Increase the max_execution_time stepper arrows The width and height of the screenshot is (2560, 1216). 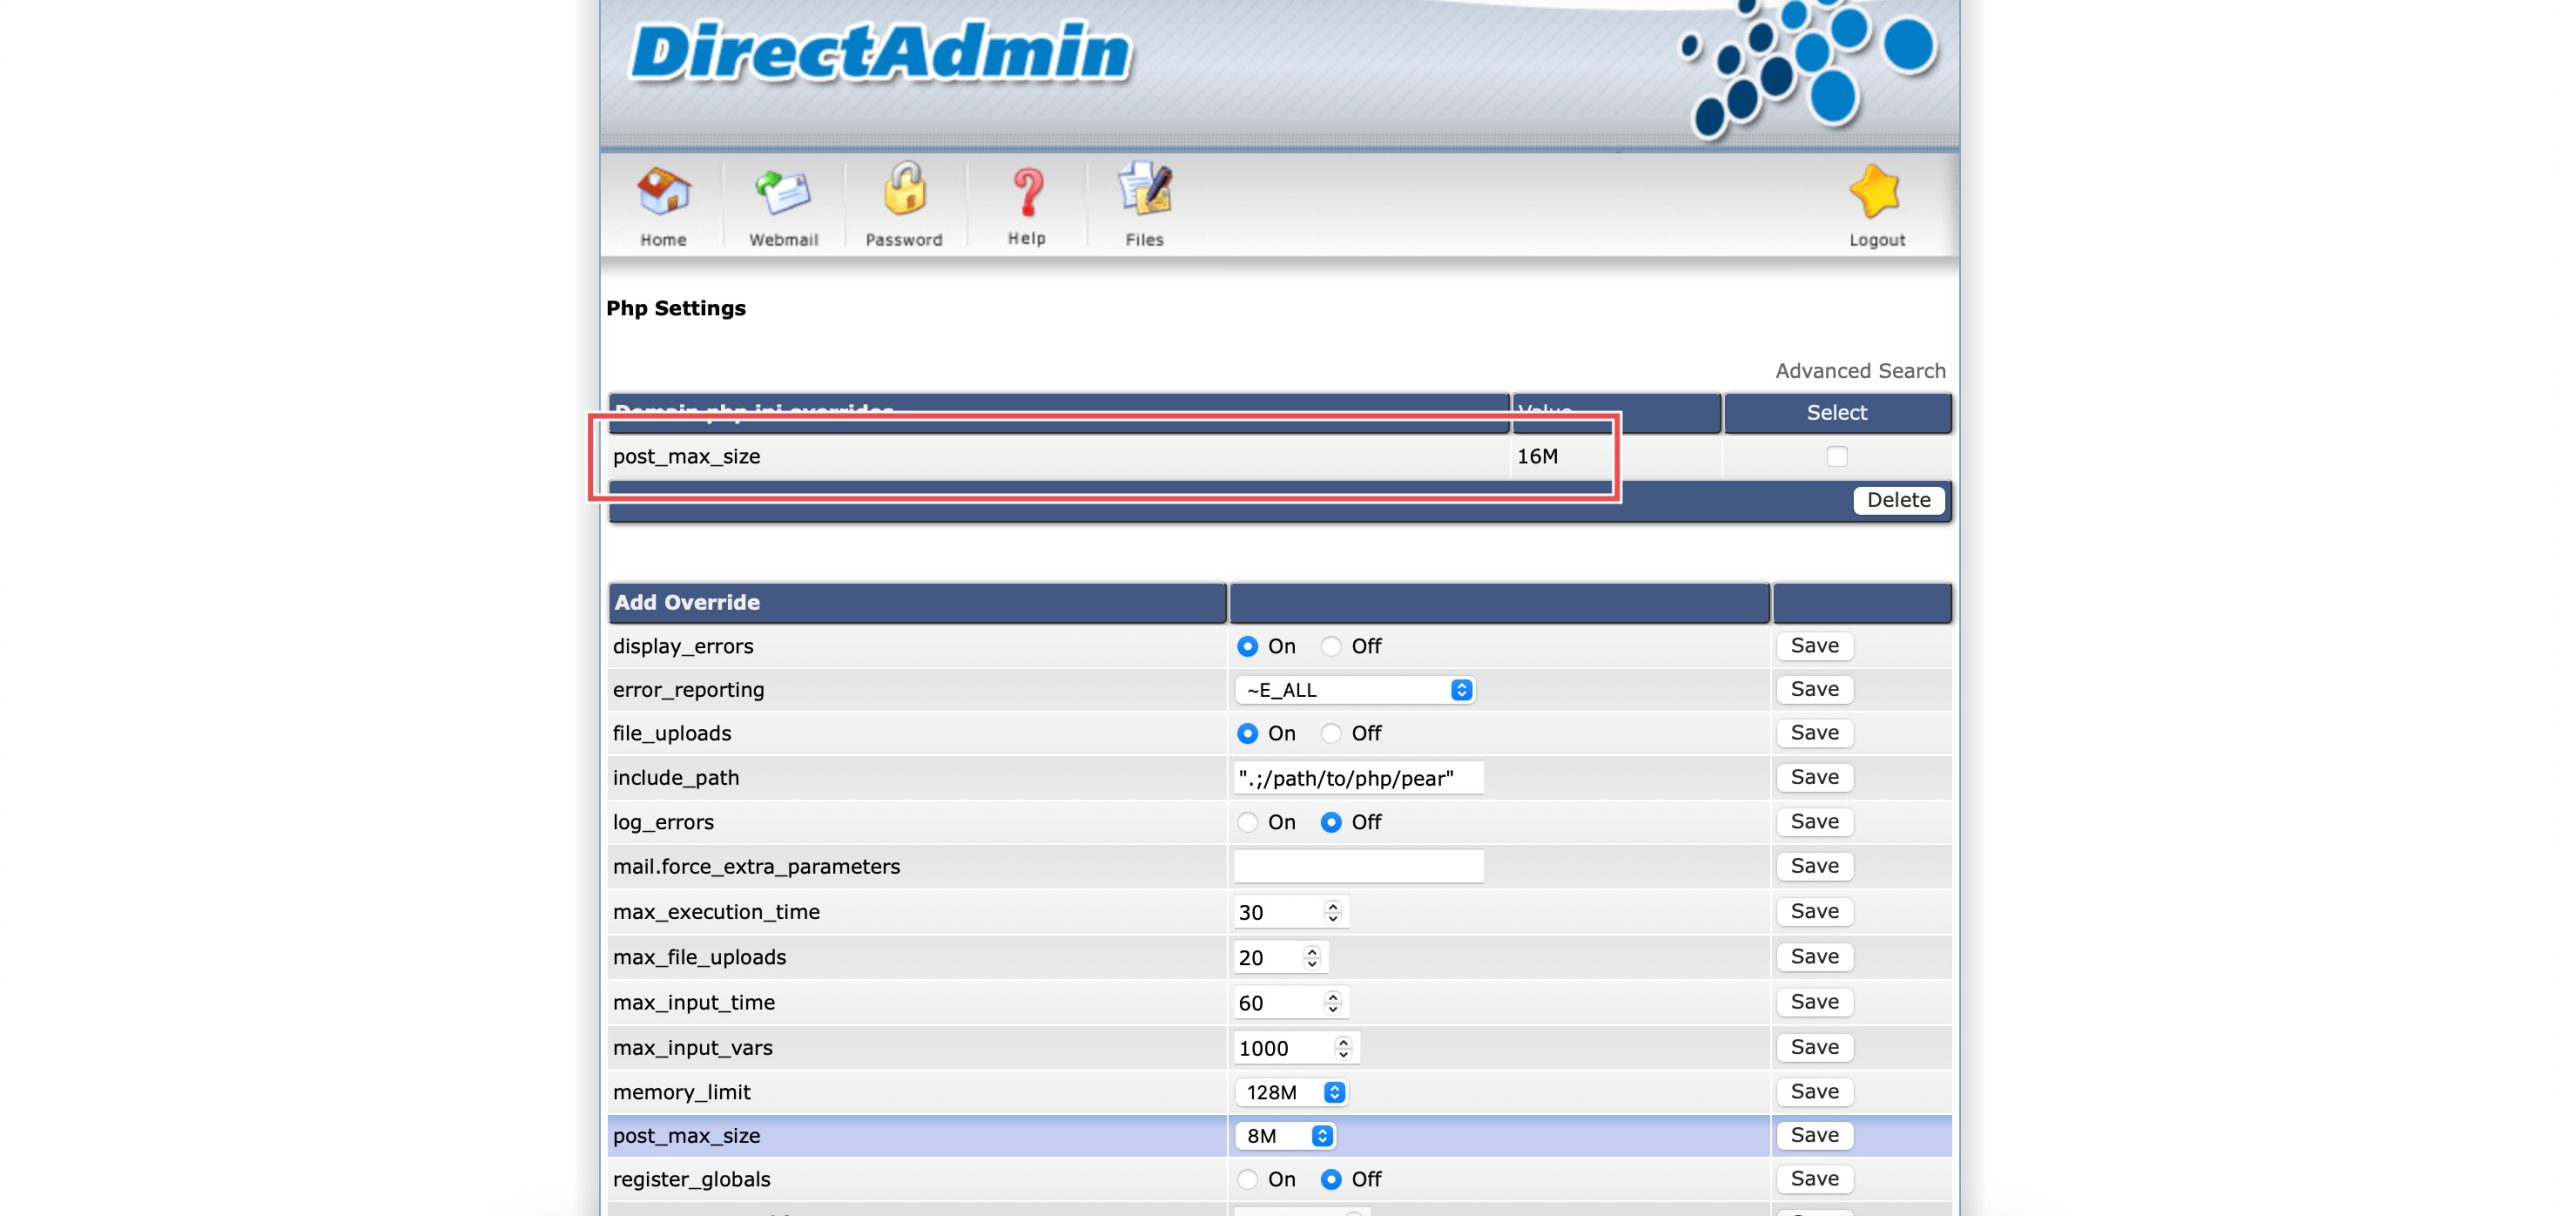tap(1332, 906)
